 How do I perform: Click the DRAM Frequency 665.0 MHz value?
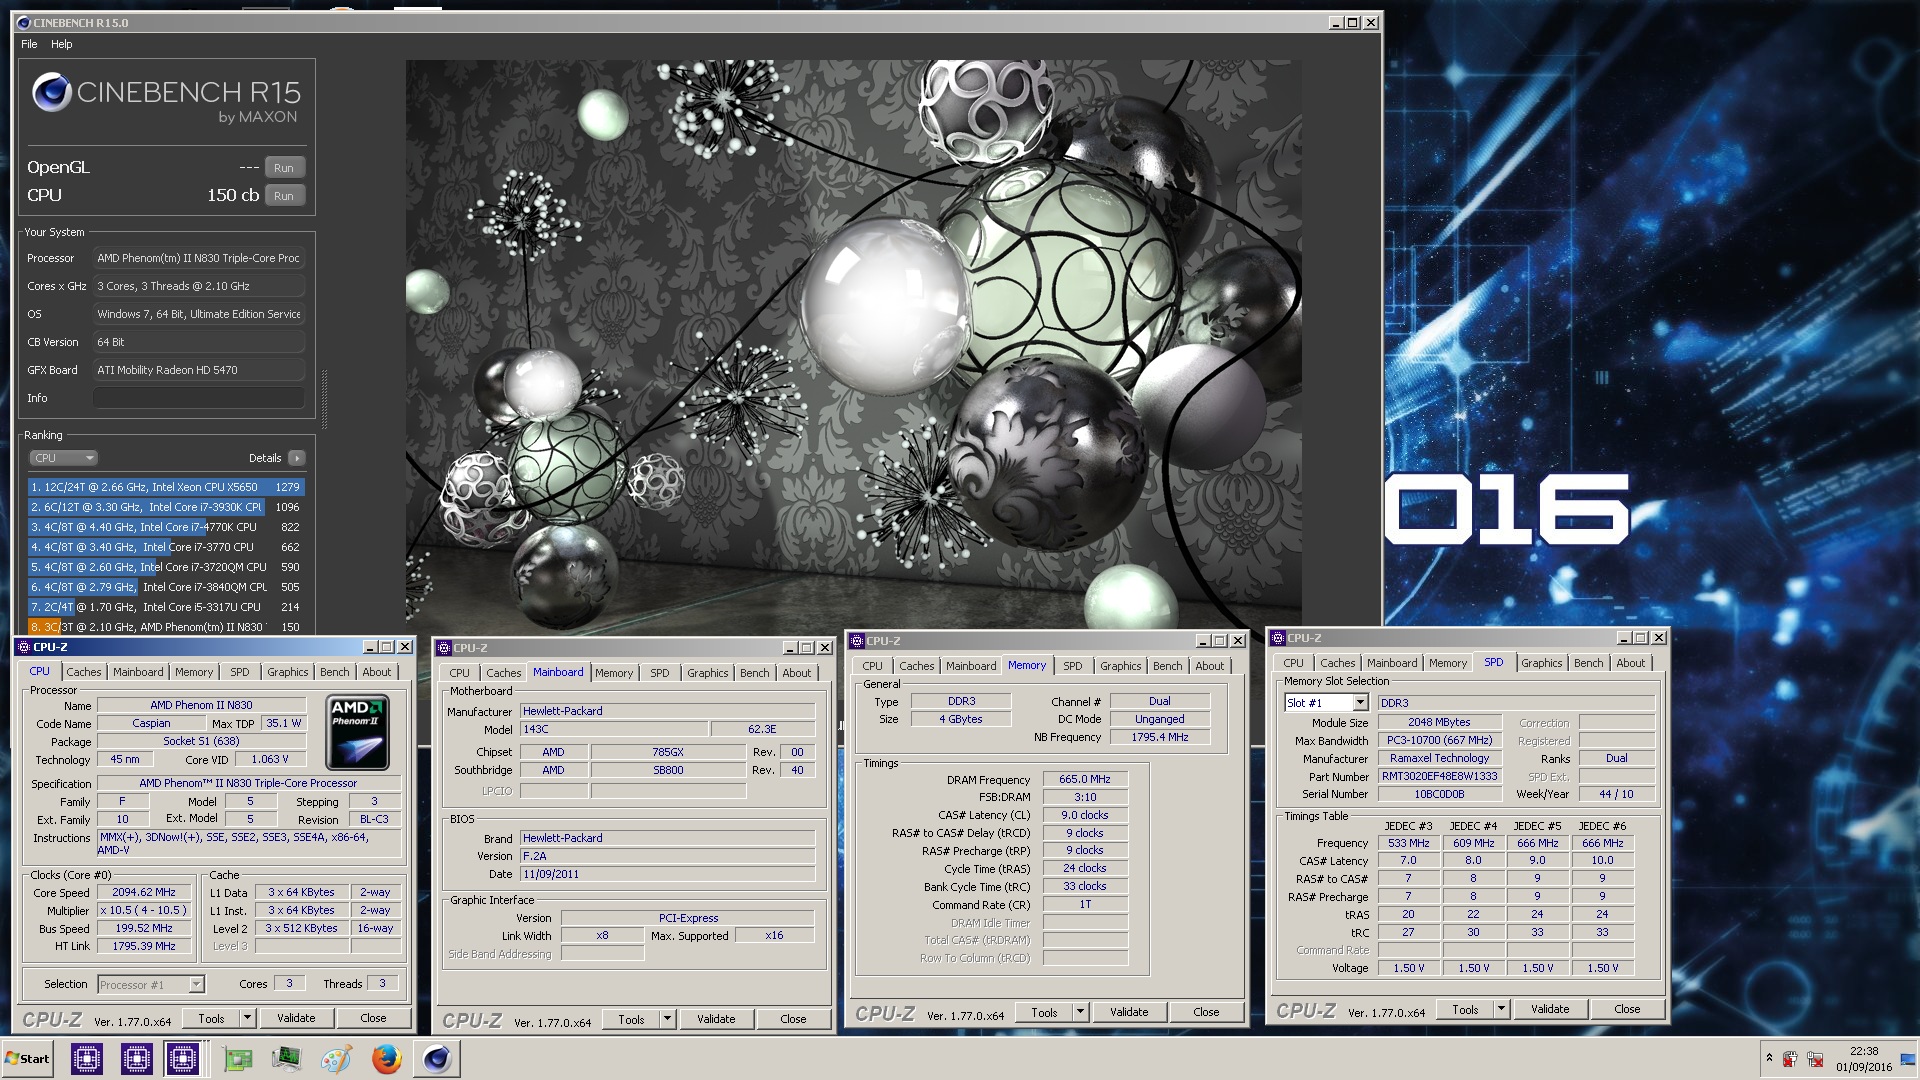click(x=1085, y=779)
